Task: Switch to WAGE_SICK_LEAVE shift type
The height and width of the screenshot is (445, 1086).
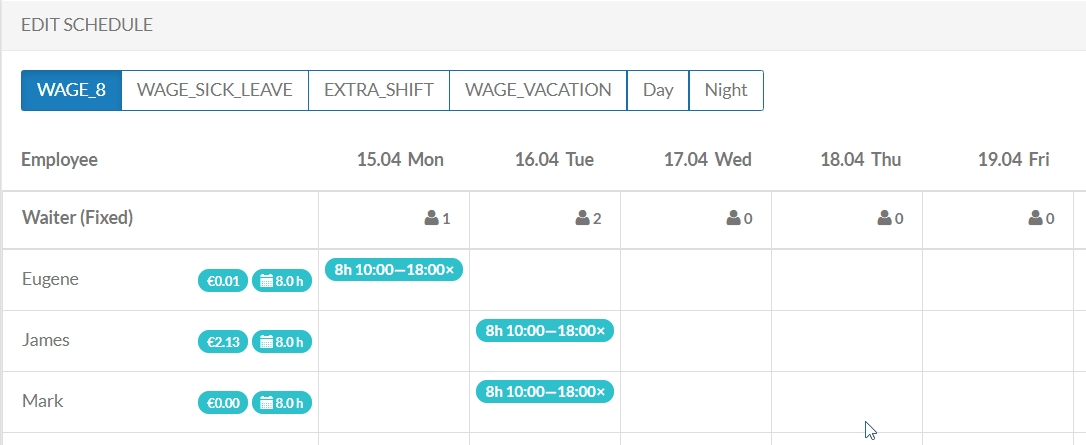Action: pos(214,90)
